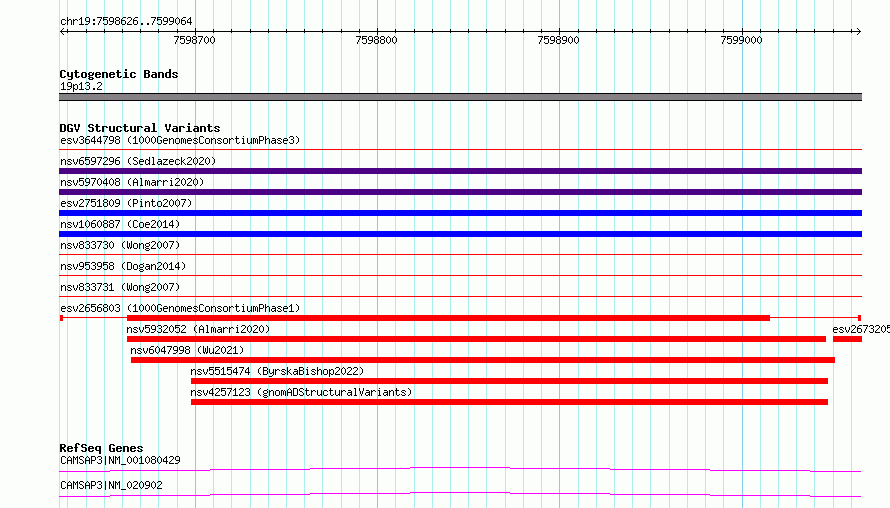Viewport: 890px width, 508px height.
Task: Open variant esv3644798 (1000GenomesConsortiumPhase3)
Action: click(x=180, y=140)
